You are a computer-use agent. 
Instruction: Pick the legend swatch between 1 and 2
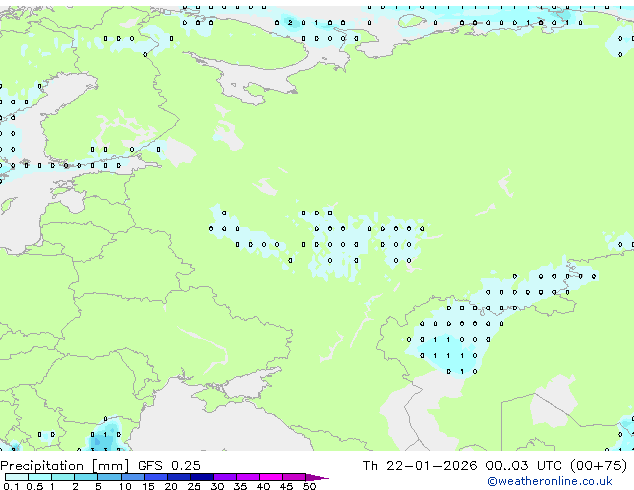pos(63,477)
